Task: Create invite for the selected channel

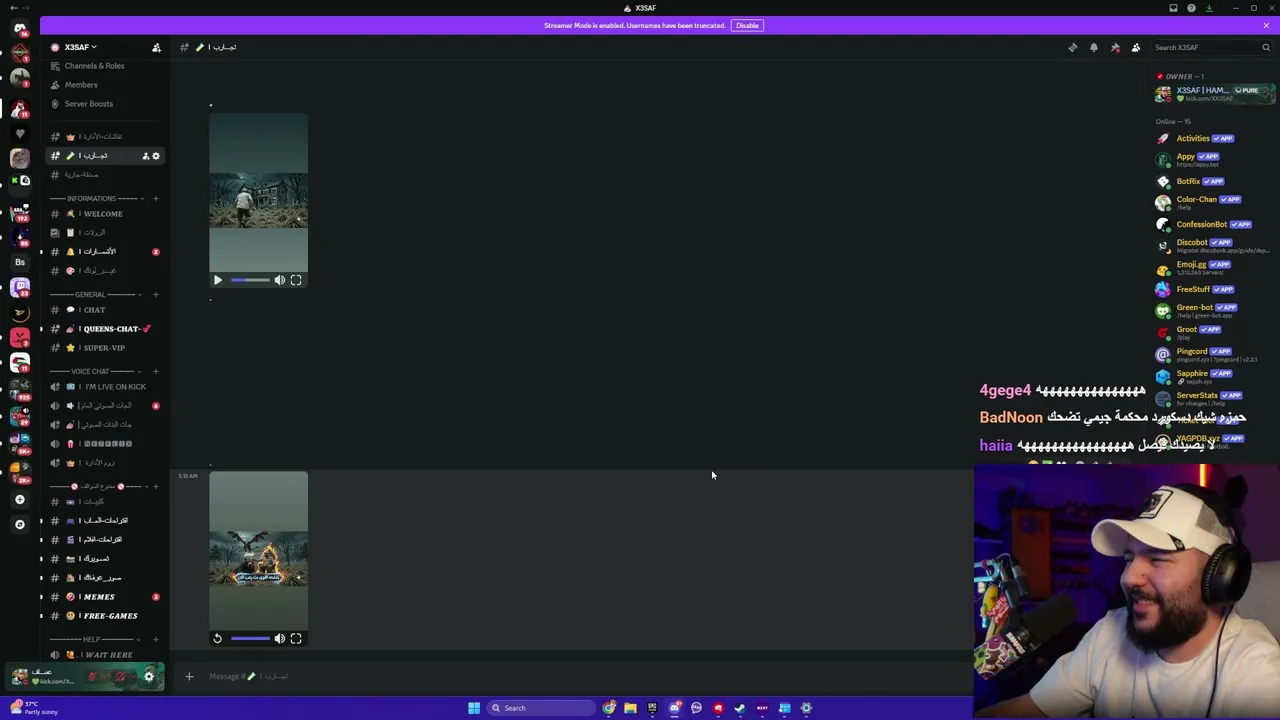Action: point(145,156)
